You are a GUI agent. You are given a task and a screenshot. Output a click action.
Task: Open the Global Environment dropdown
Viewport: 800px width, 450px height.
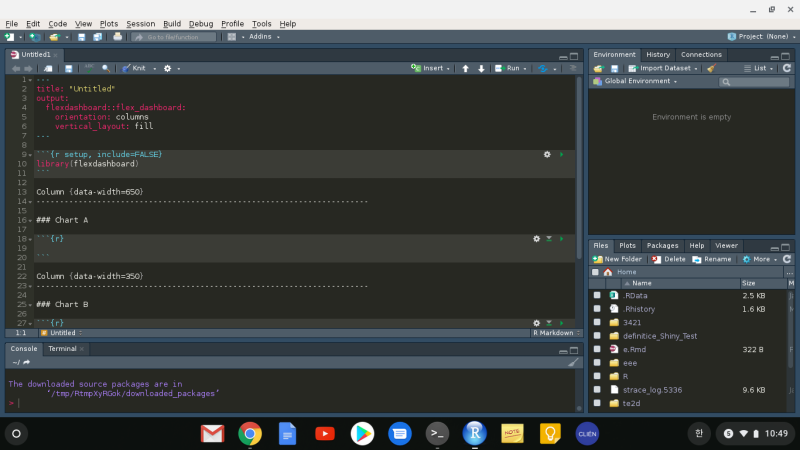tap(637, 81)
